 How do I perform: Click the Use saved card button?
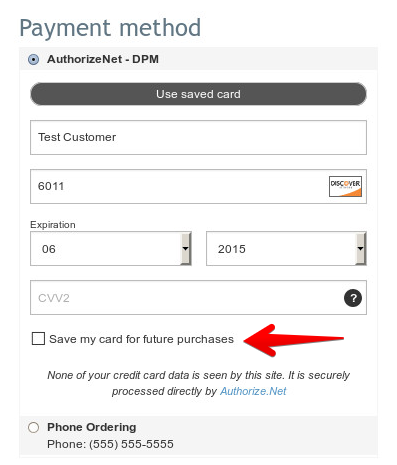pyautogui.click(x=198, y=94)
